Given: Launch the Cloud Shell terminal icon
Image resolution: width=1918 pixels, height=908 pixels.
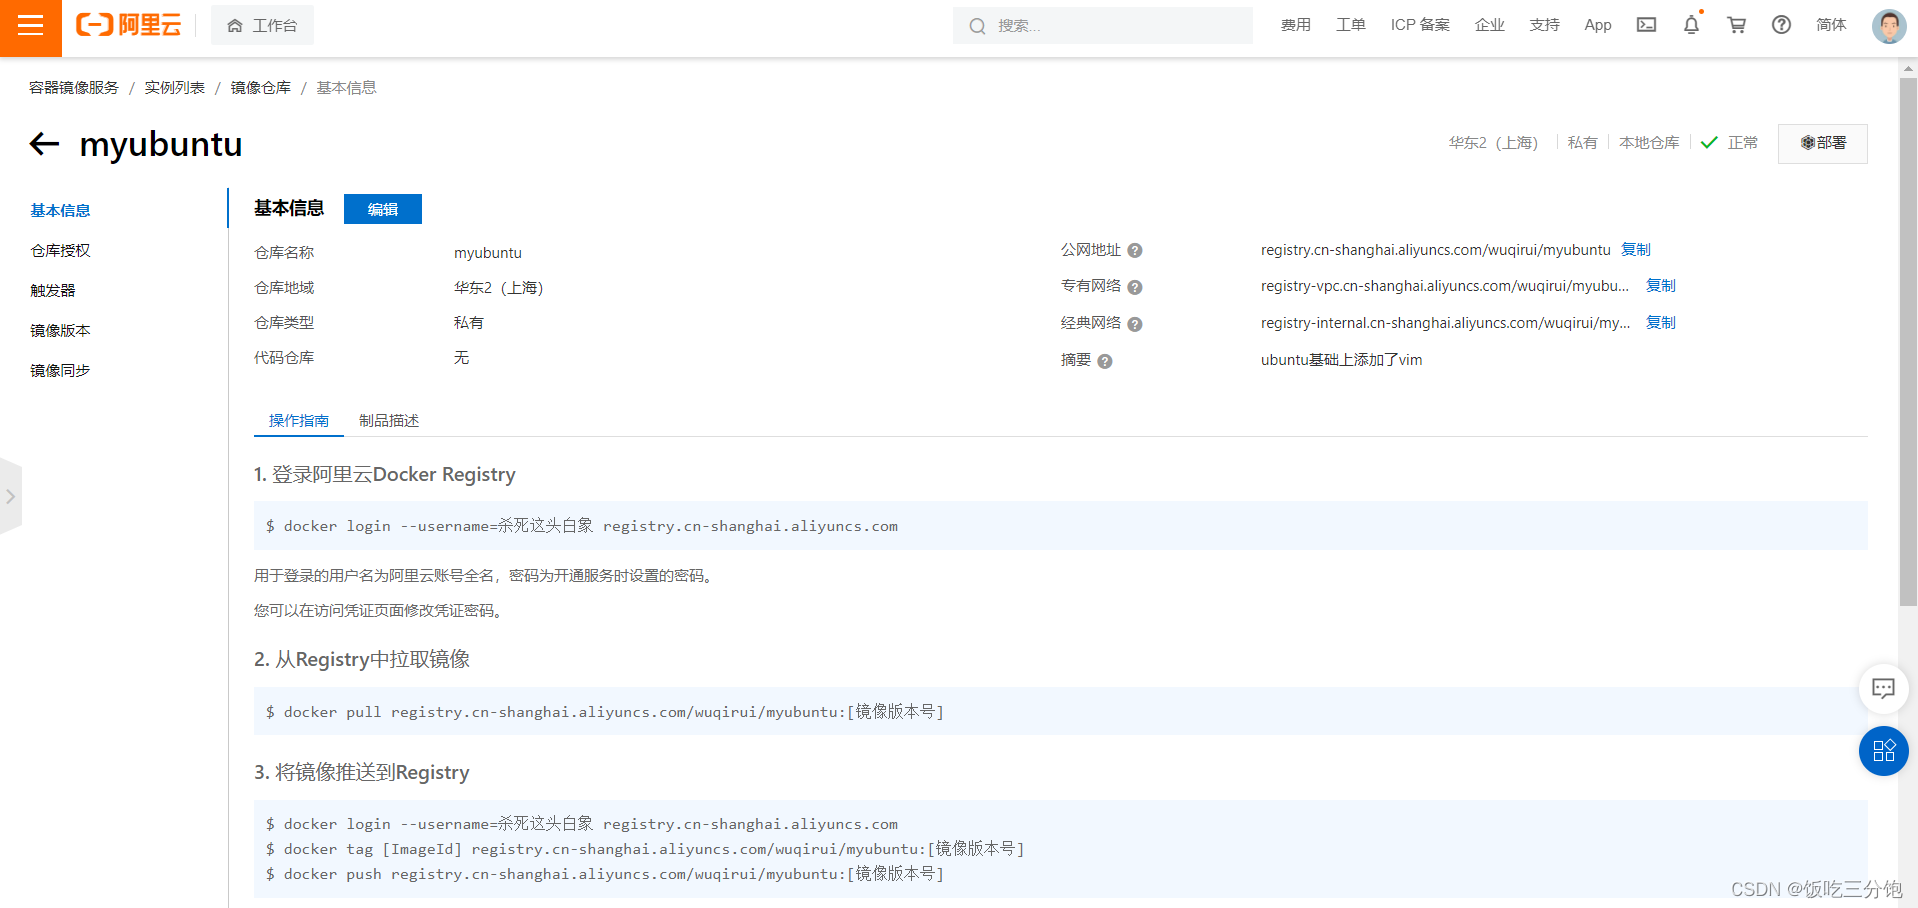Looking at the screenshot, I should tap(1646, 25).
